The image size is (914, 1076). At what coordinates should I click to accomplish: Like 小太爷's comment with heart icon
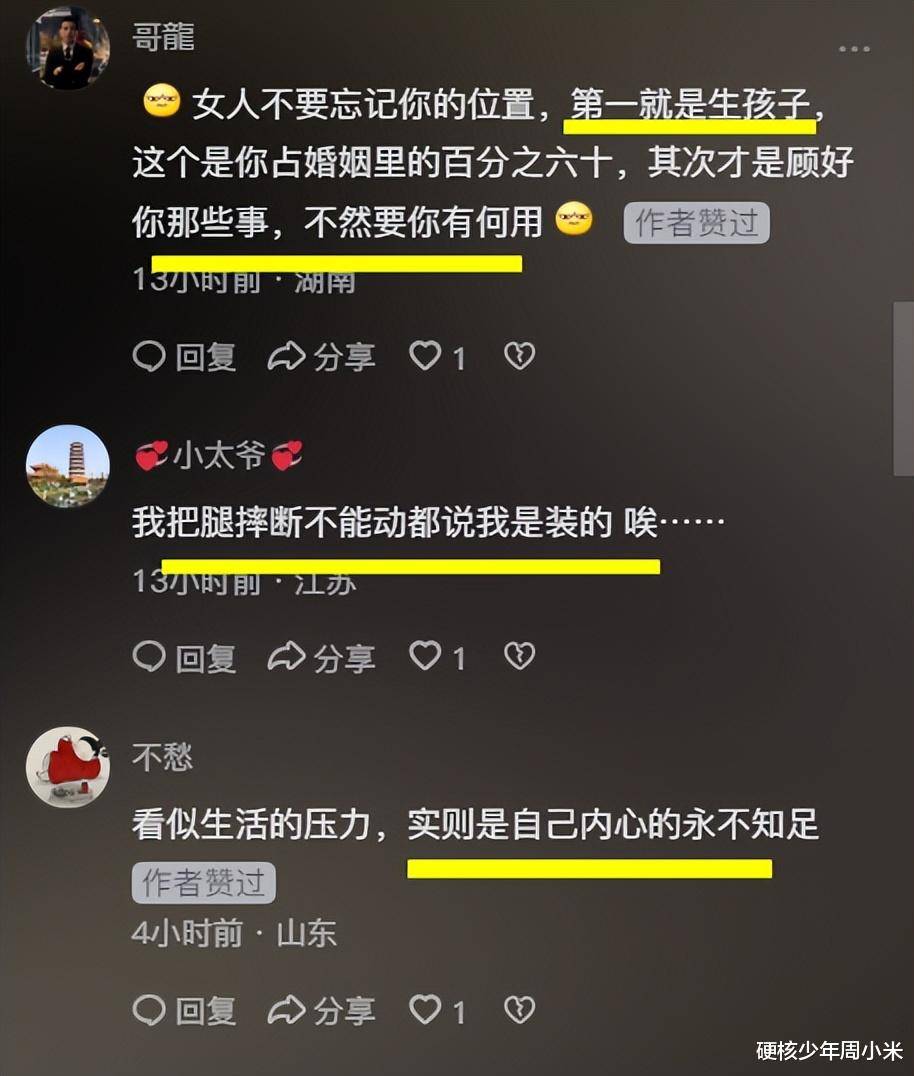[425, 656]
